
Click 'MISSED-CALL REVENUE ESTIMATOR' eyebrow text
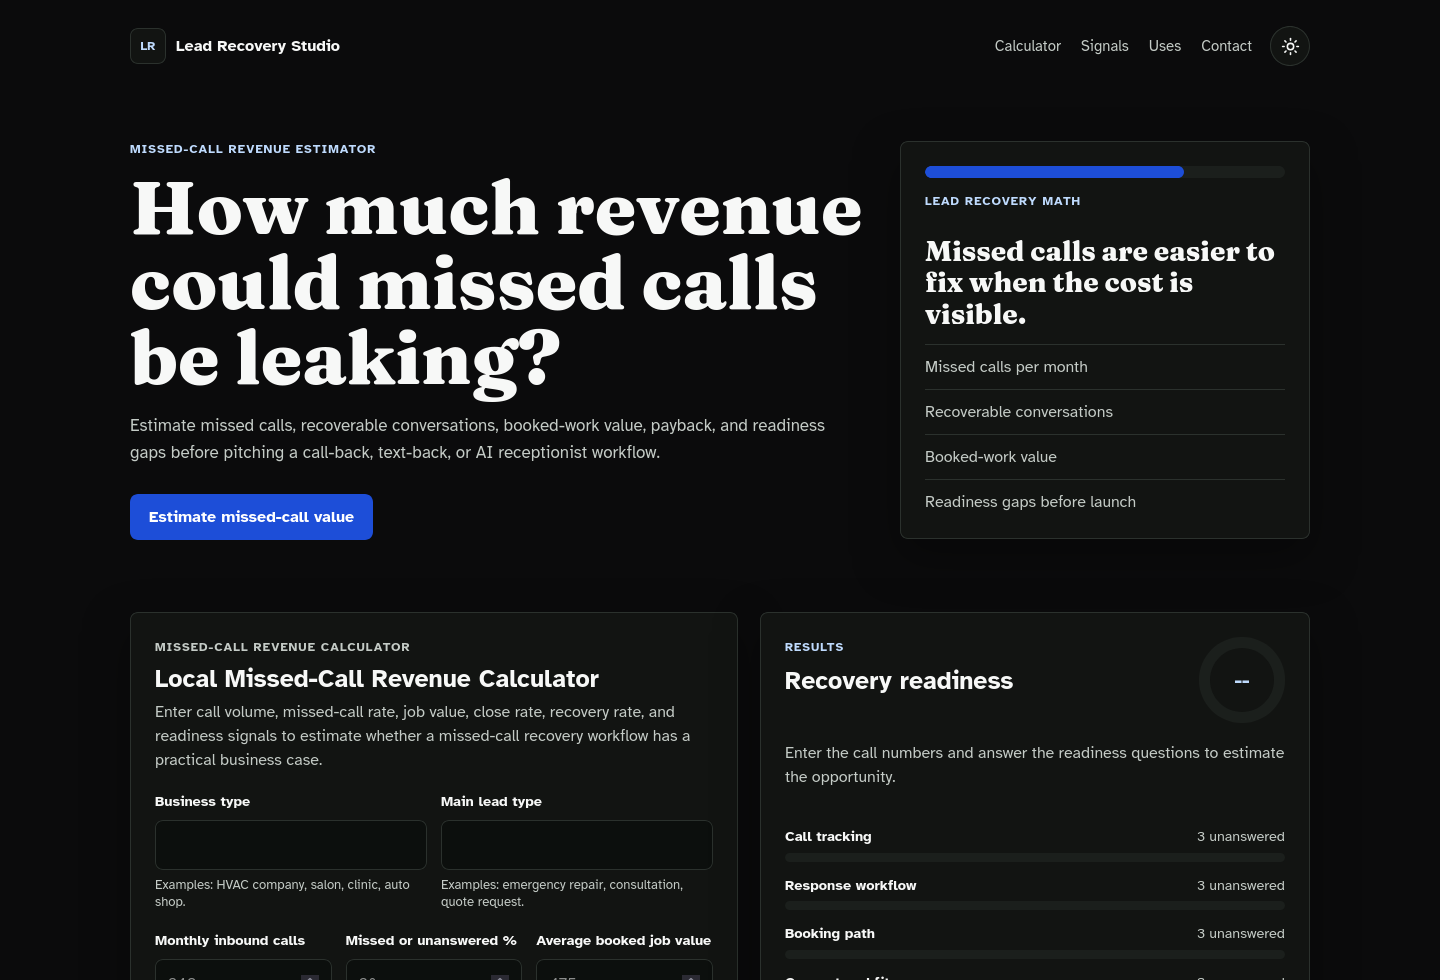pyautogui.click(x=253, y=149)
